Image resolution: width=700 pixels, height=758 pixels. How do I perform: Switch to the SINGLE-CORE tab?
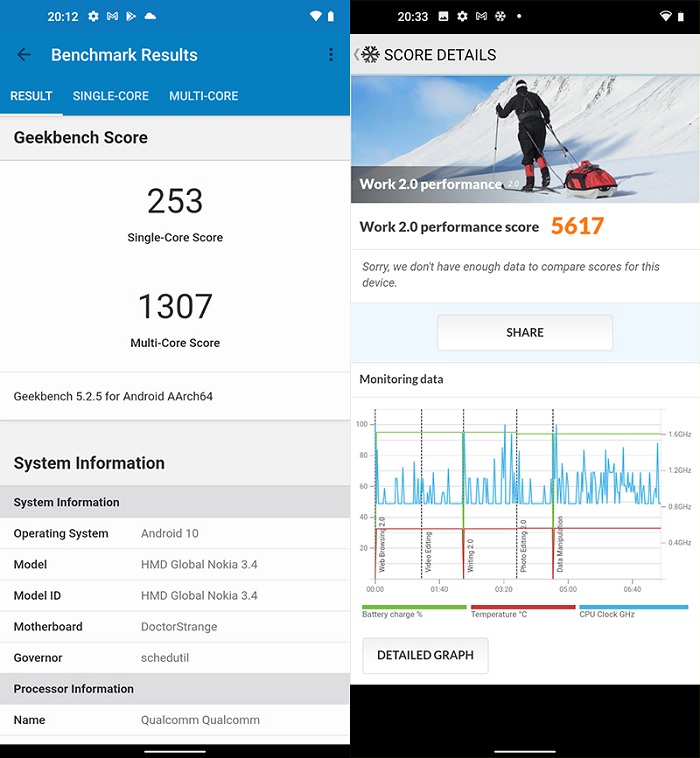click(111, 96)
